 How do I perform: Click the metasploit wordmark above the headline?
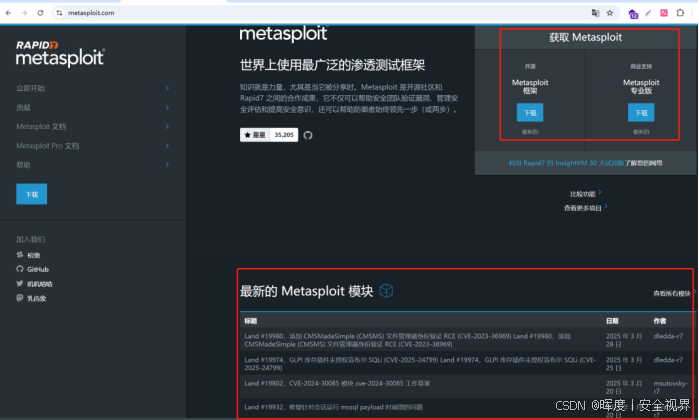point(284,34)
